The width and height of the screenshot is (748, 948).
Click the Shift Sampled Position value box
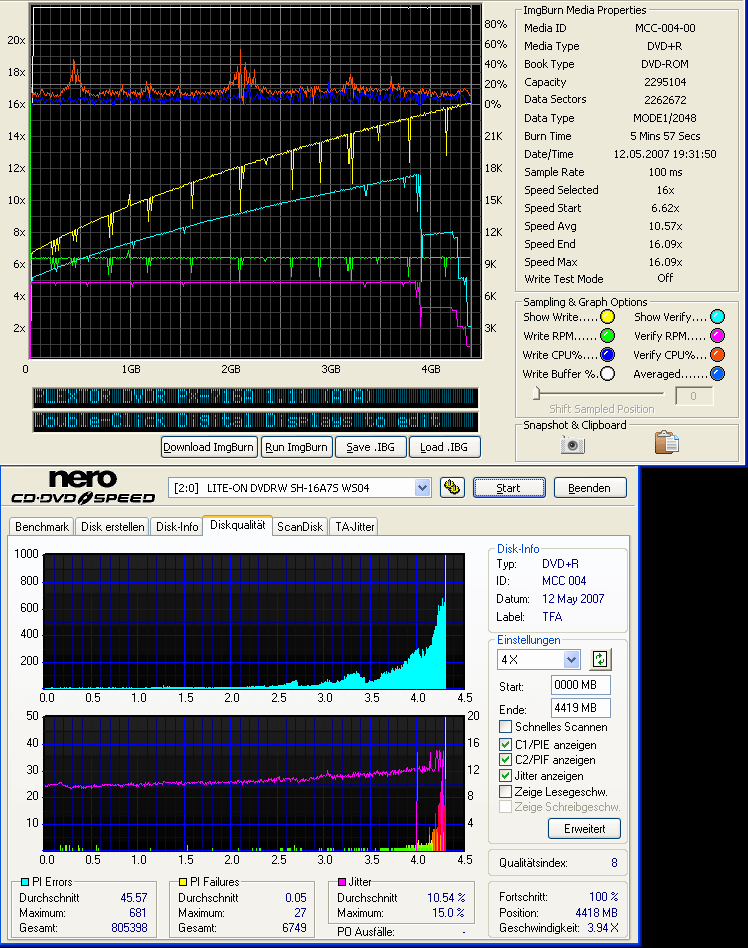693,396
